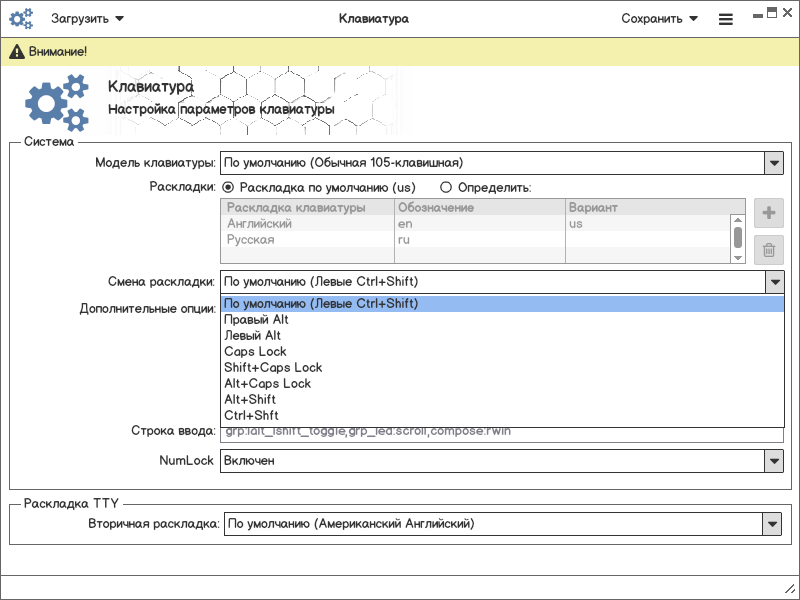Screen dimensions: 800x600
Task: Open the NumLock dropdown
Action: 773,461
